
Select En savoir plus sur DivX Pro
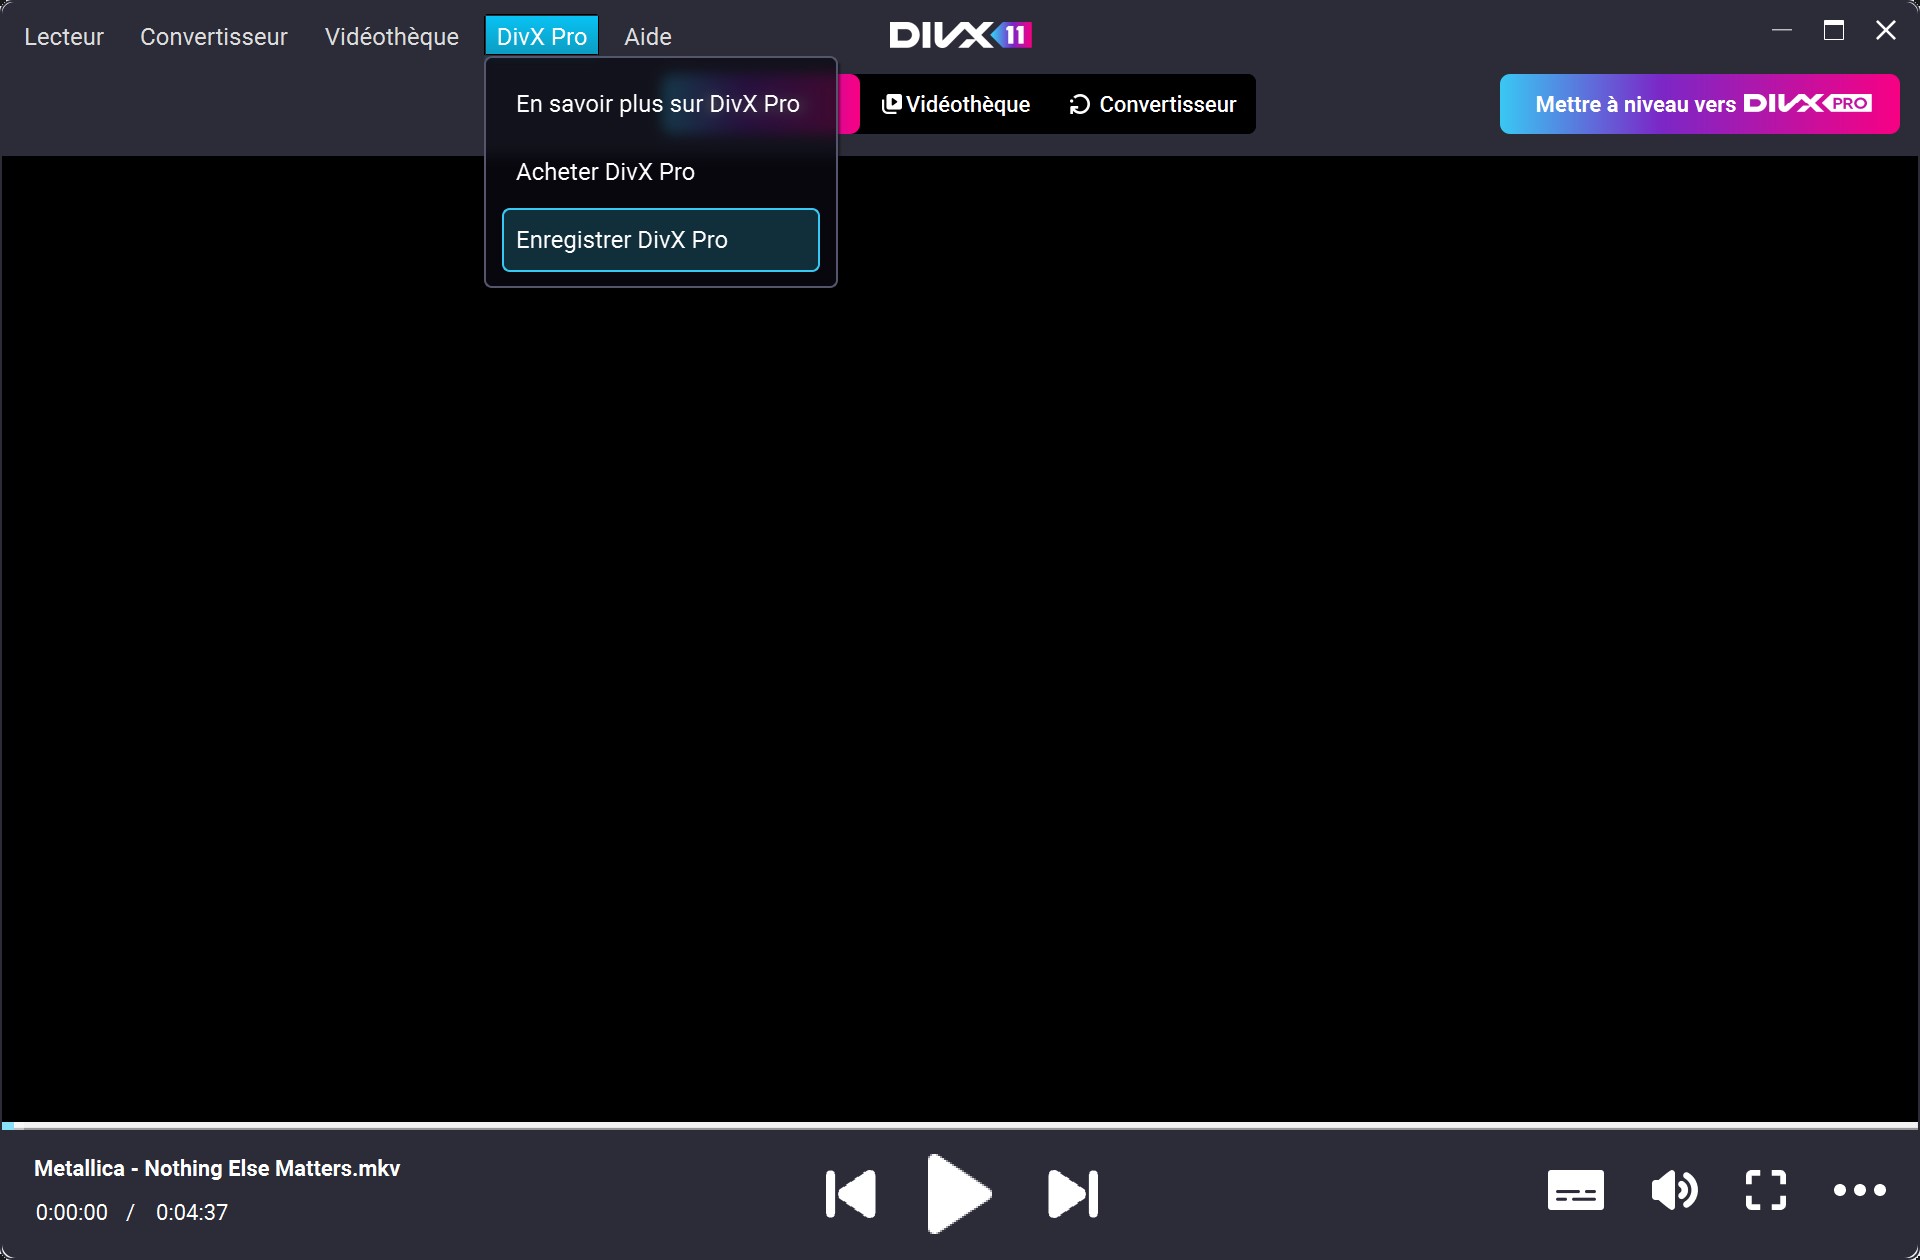click(x=660, y=104)
